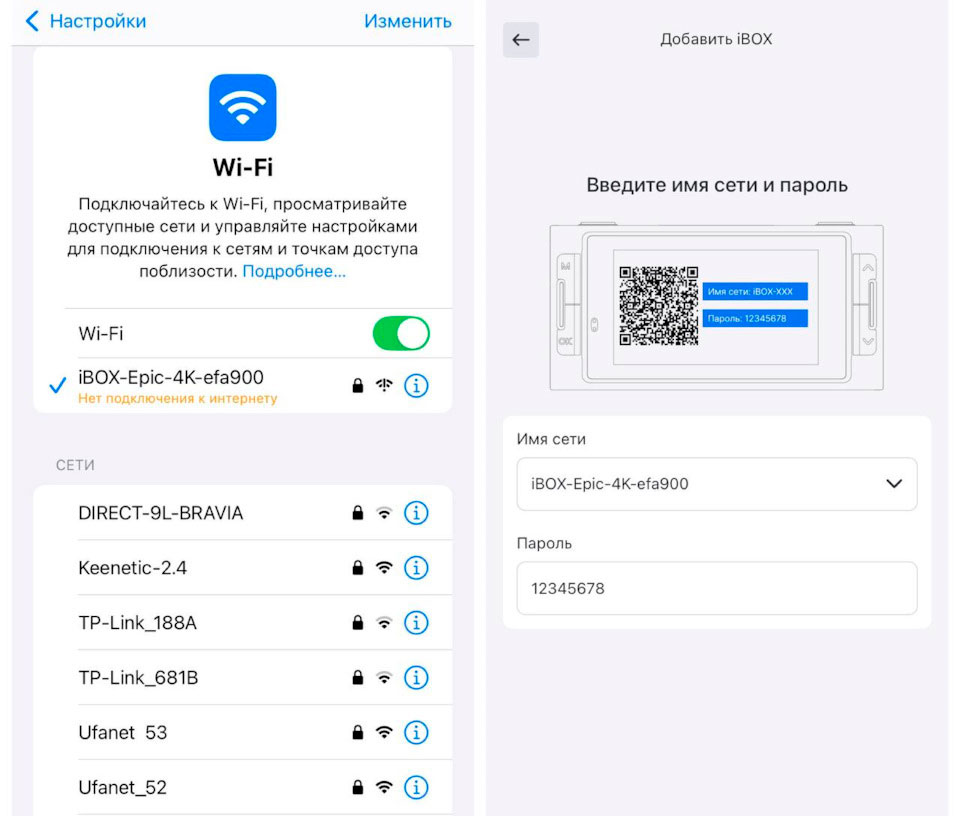Open info icon for DIRECT-9L-BRAVIA

pyautogui.click(x=416, y=513)
